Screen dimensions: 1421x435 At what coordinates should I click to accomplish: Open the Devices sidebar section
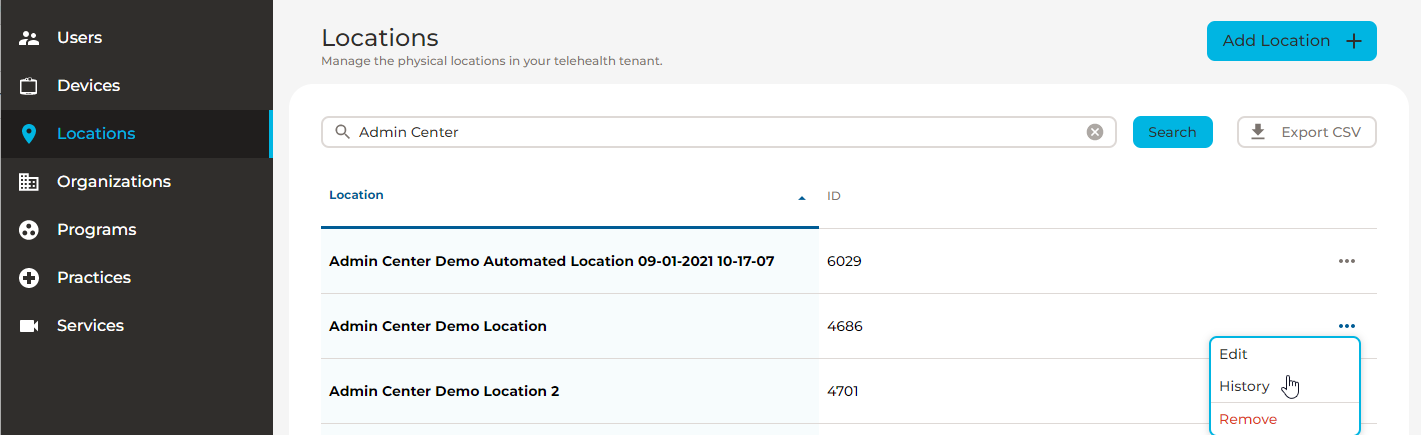click(135, 86)
